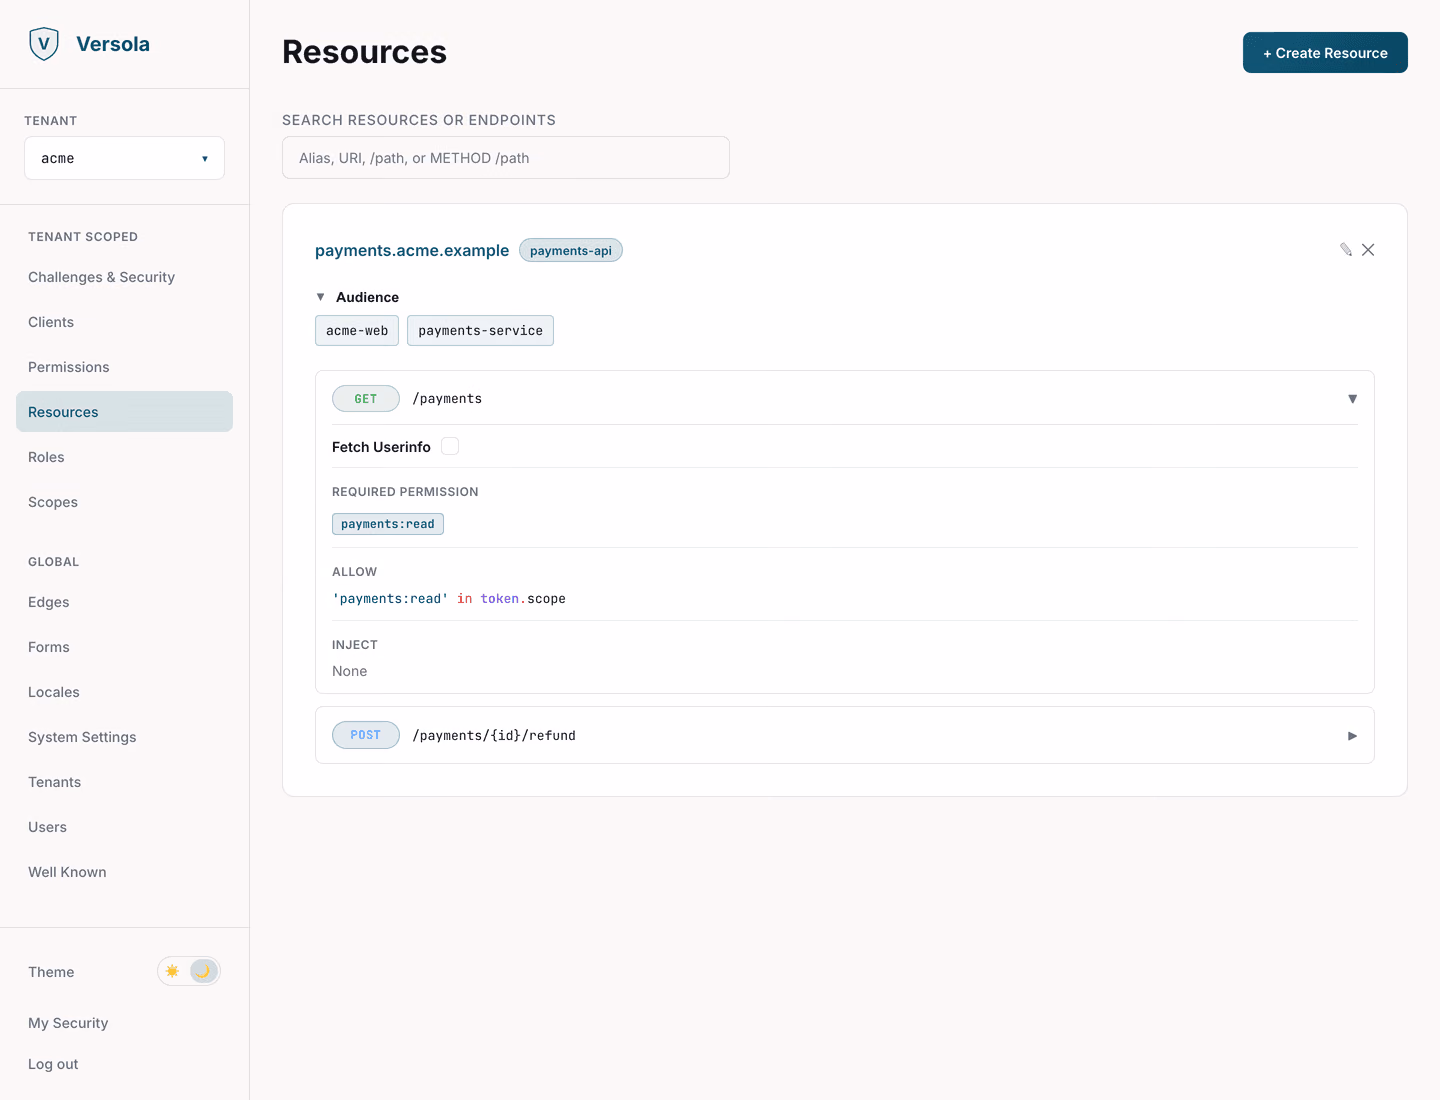Screen dimensions: 1440x1100
Task: Open the Forms page
Action: point(49,647)
